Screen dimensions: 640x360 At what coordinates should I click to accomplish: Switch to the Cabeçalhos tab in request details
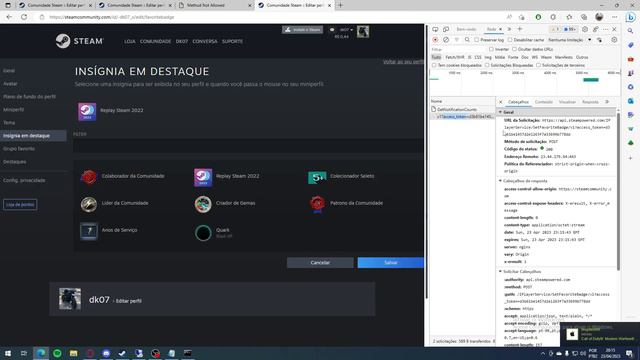(x=518, y=102)
